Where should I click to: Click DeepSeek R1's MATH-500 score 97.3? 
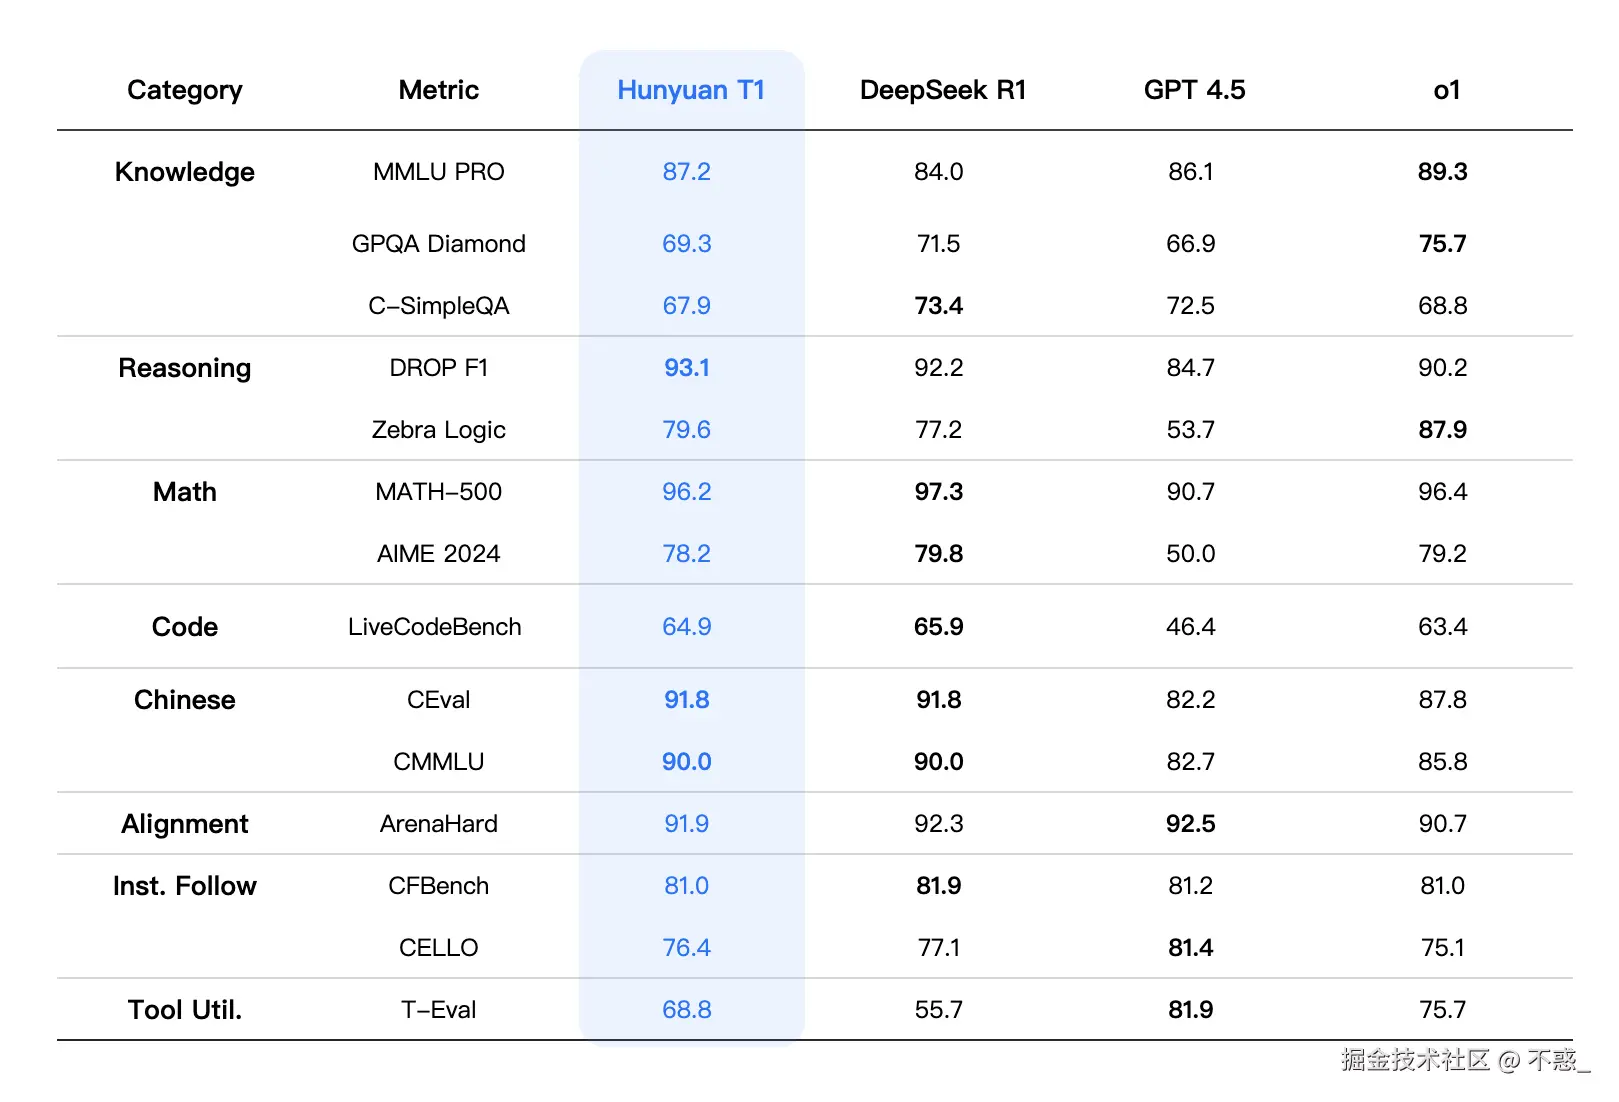point(939,492)
